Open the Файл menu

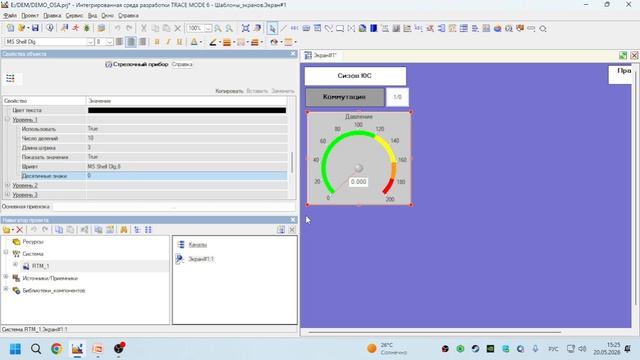pos(10,16)
